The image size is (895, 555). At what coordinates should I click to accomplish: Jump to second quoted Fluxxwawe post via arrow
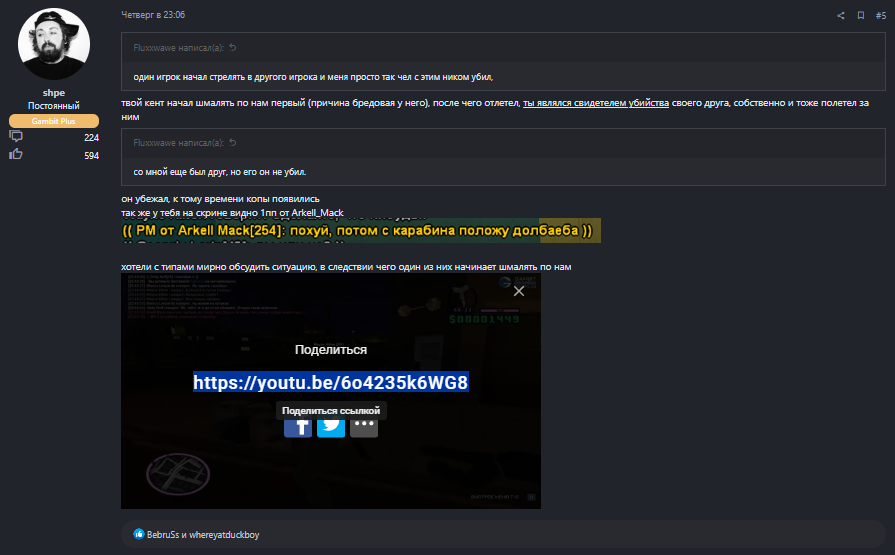coord(233,143)
